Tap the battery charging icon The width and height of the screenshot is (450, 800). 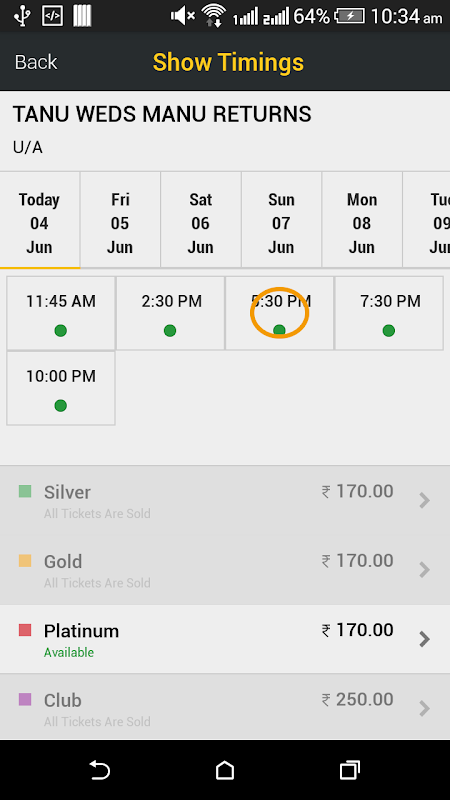(x=349, y=16)
